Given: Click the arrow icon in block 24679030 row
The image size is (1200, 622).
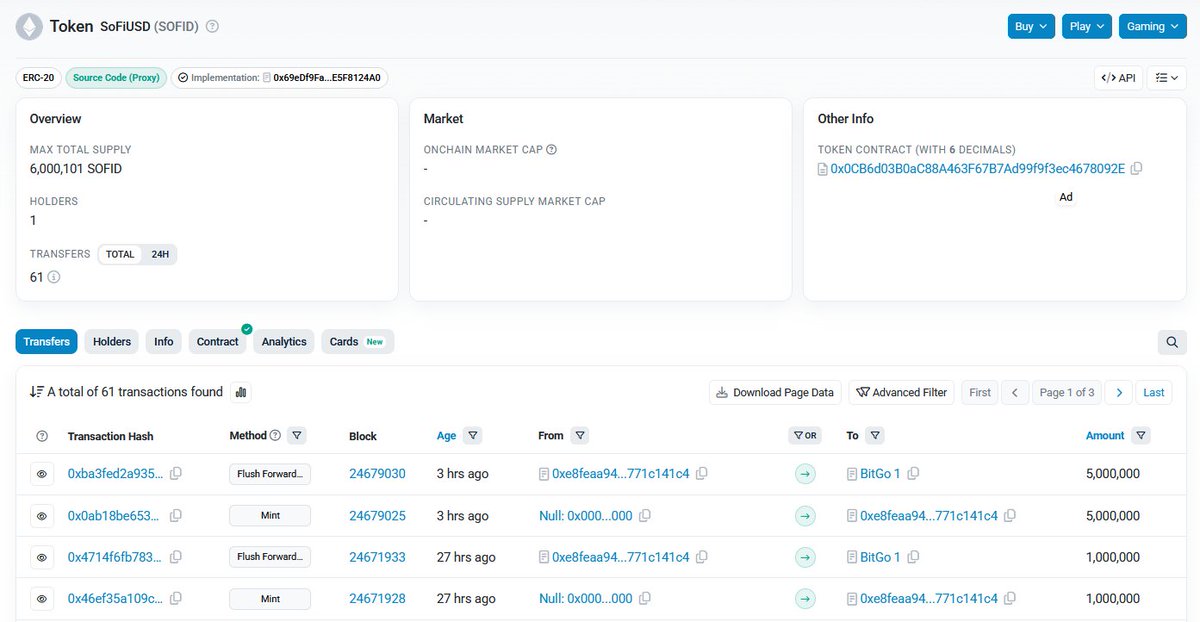Looking at the screenshot, I should (x=805, y=474).
